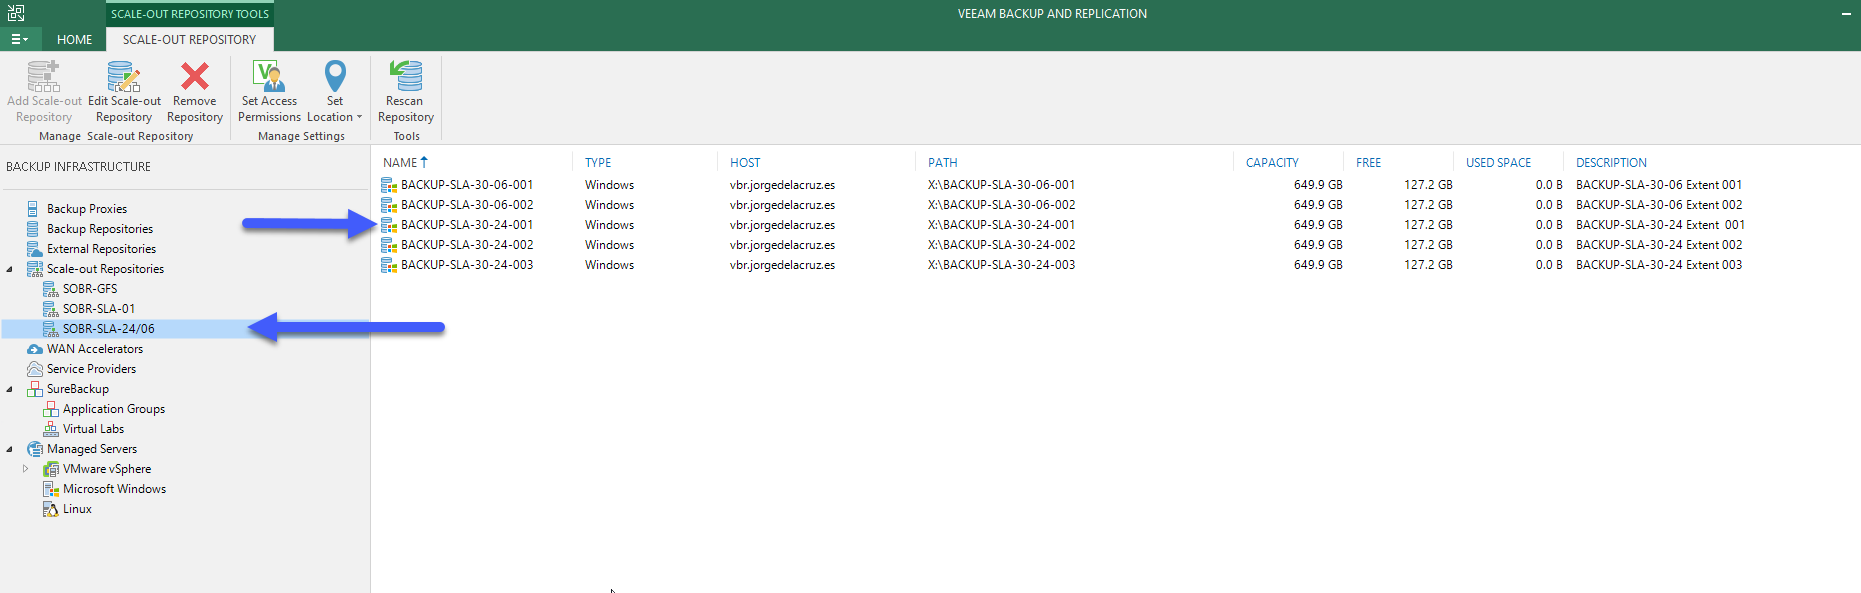Image resolution: width=1861 pixels, height=593 pixels.
Task: Minimize the Veeam window
Action: (1846, 13)
